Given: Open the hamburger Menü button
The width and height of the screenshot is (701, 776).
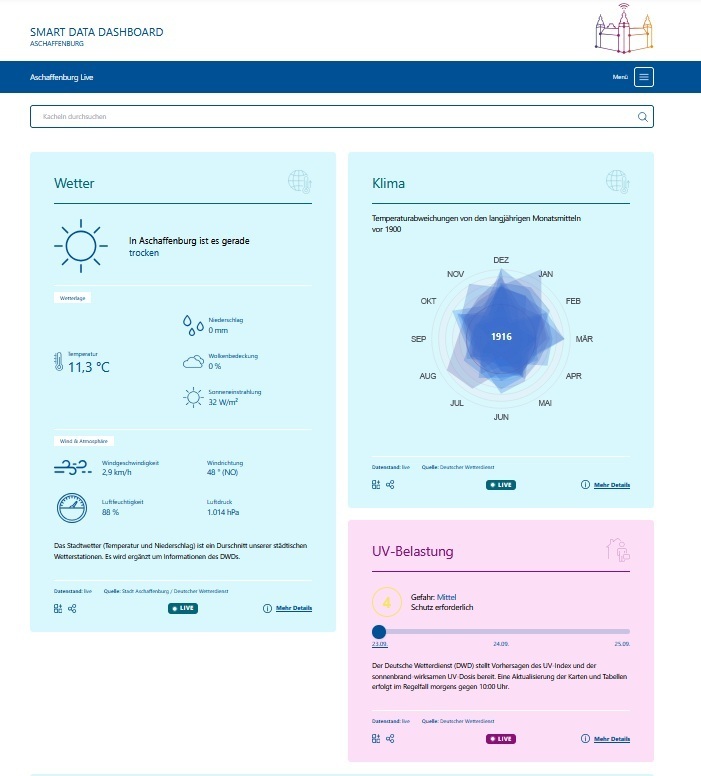Looking at the screenshot, I should [644, 77].
